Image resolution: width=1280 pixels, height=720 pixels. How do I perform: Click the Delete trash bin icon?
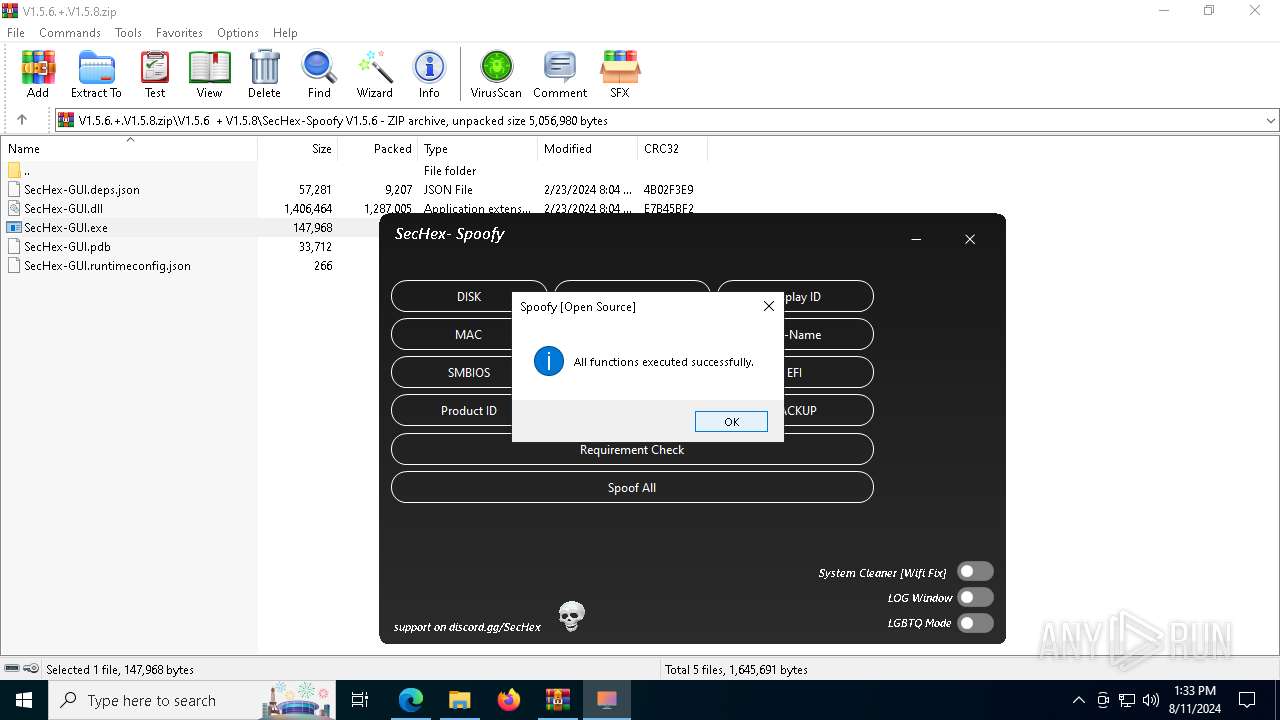point(264,75)
